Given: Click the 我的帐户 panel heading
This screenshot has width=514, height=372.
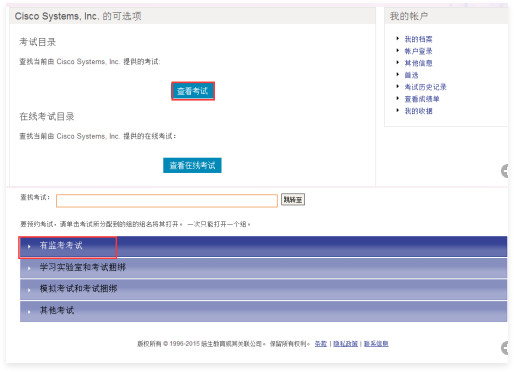Looking at the screenshot, I should pos(409,16).
